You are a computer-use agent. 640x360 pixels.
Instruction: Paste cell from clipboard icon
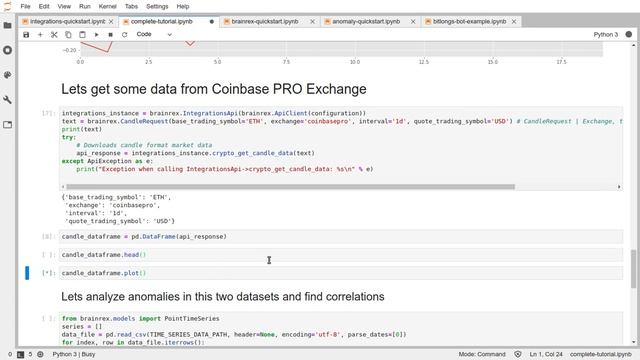click(82, 35)
